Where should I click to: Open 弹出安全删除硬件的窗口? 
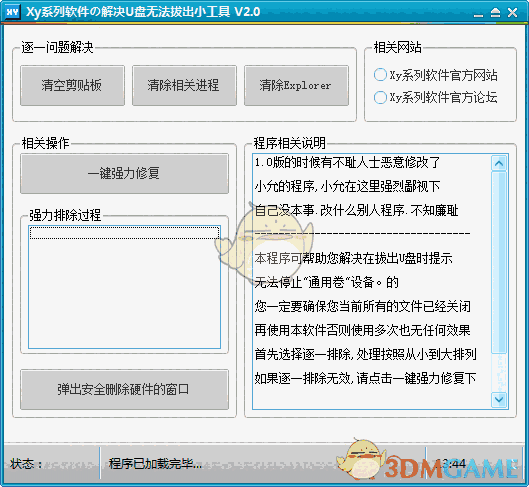pos(124,390)
